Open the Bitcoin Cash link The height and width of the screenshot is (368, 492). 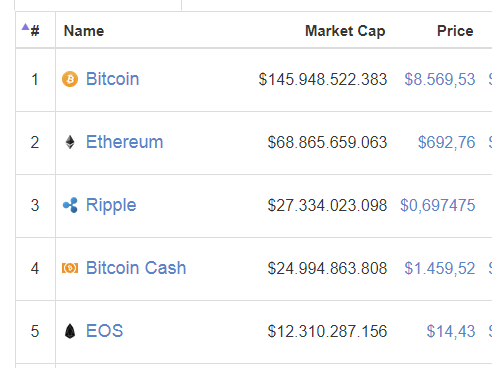click(x=136, y=268)
